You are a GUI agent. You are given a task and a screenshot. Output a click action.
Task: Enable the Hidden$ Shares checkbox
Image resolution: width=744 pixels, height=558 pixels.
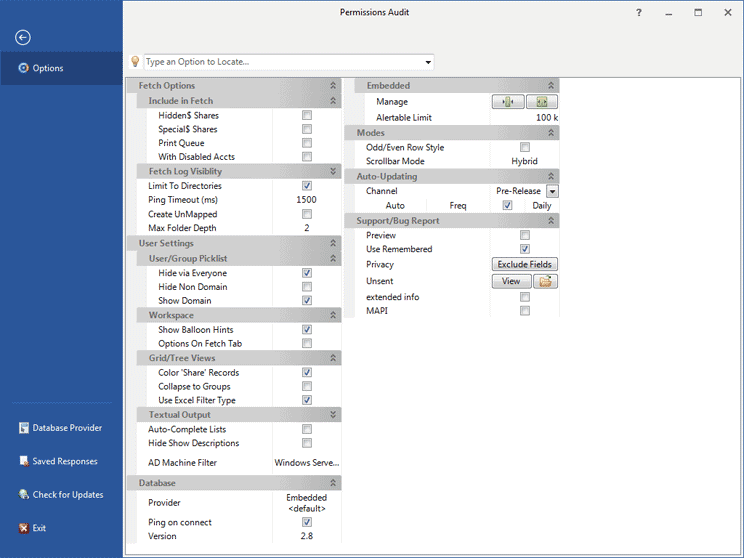click(x=307, y=115)
